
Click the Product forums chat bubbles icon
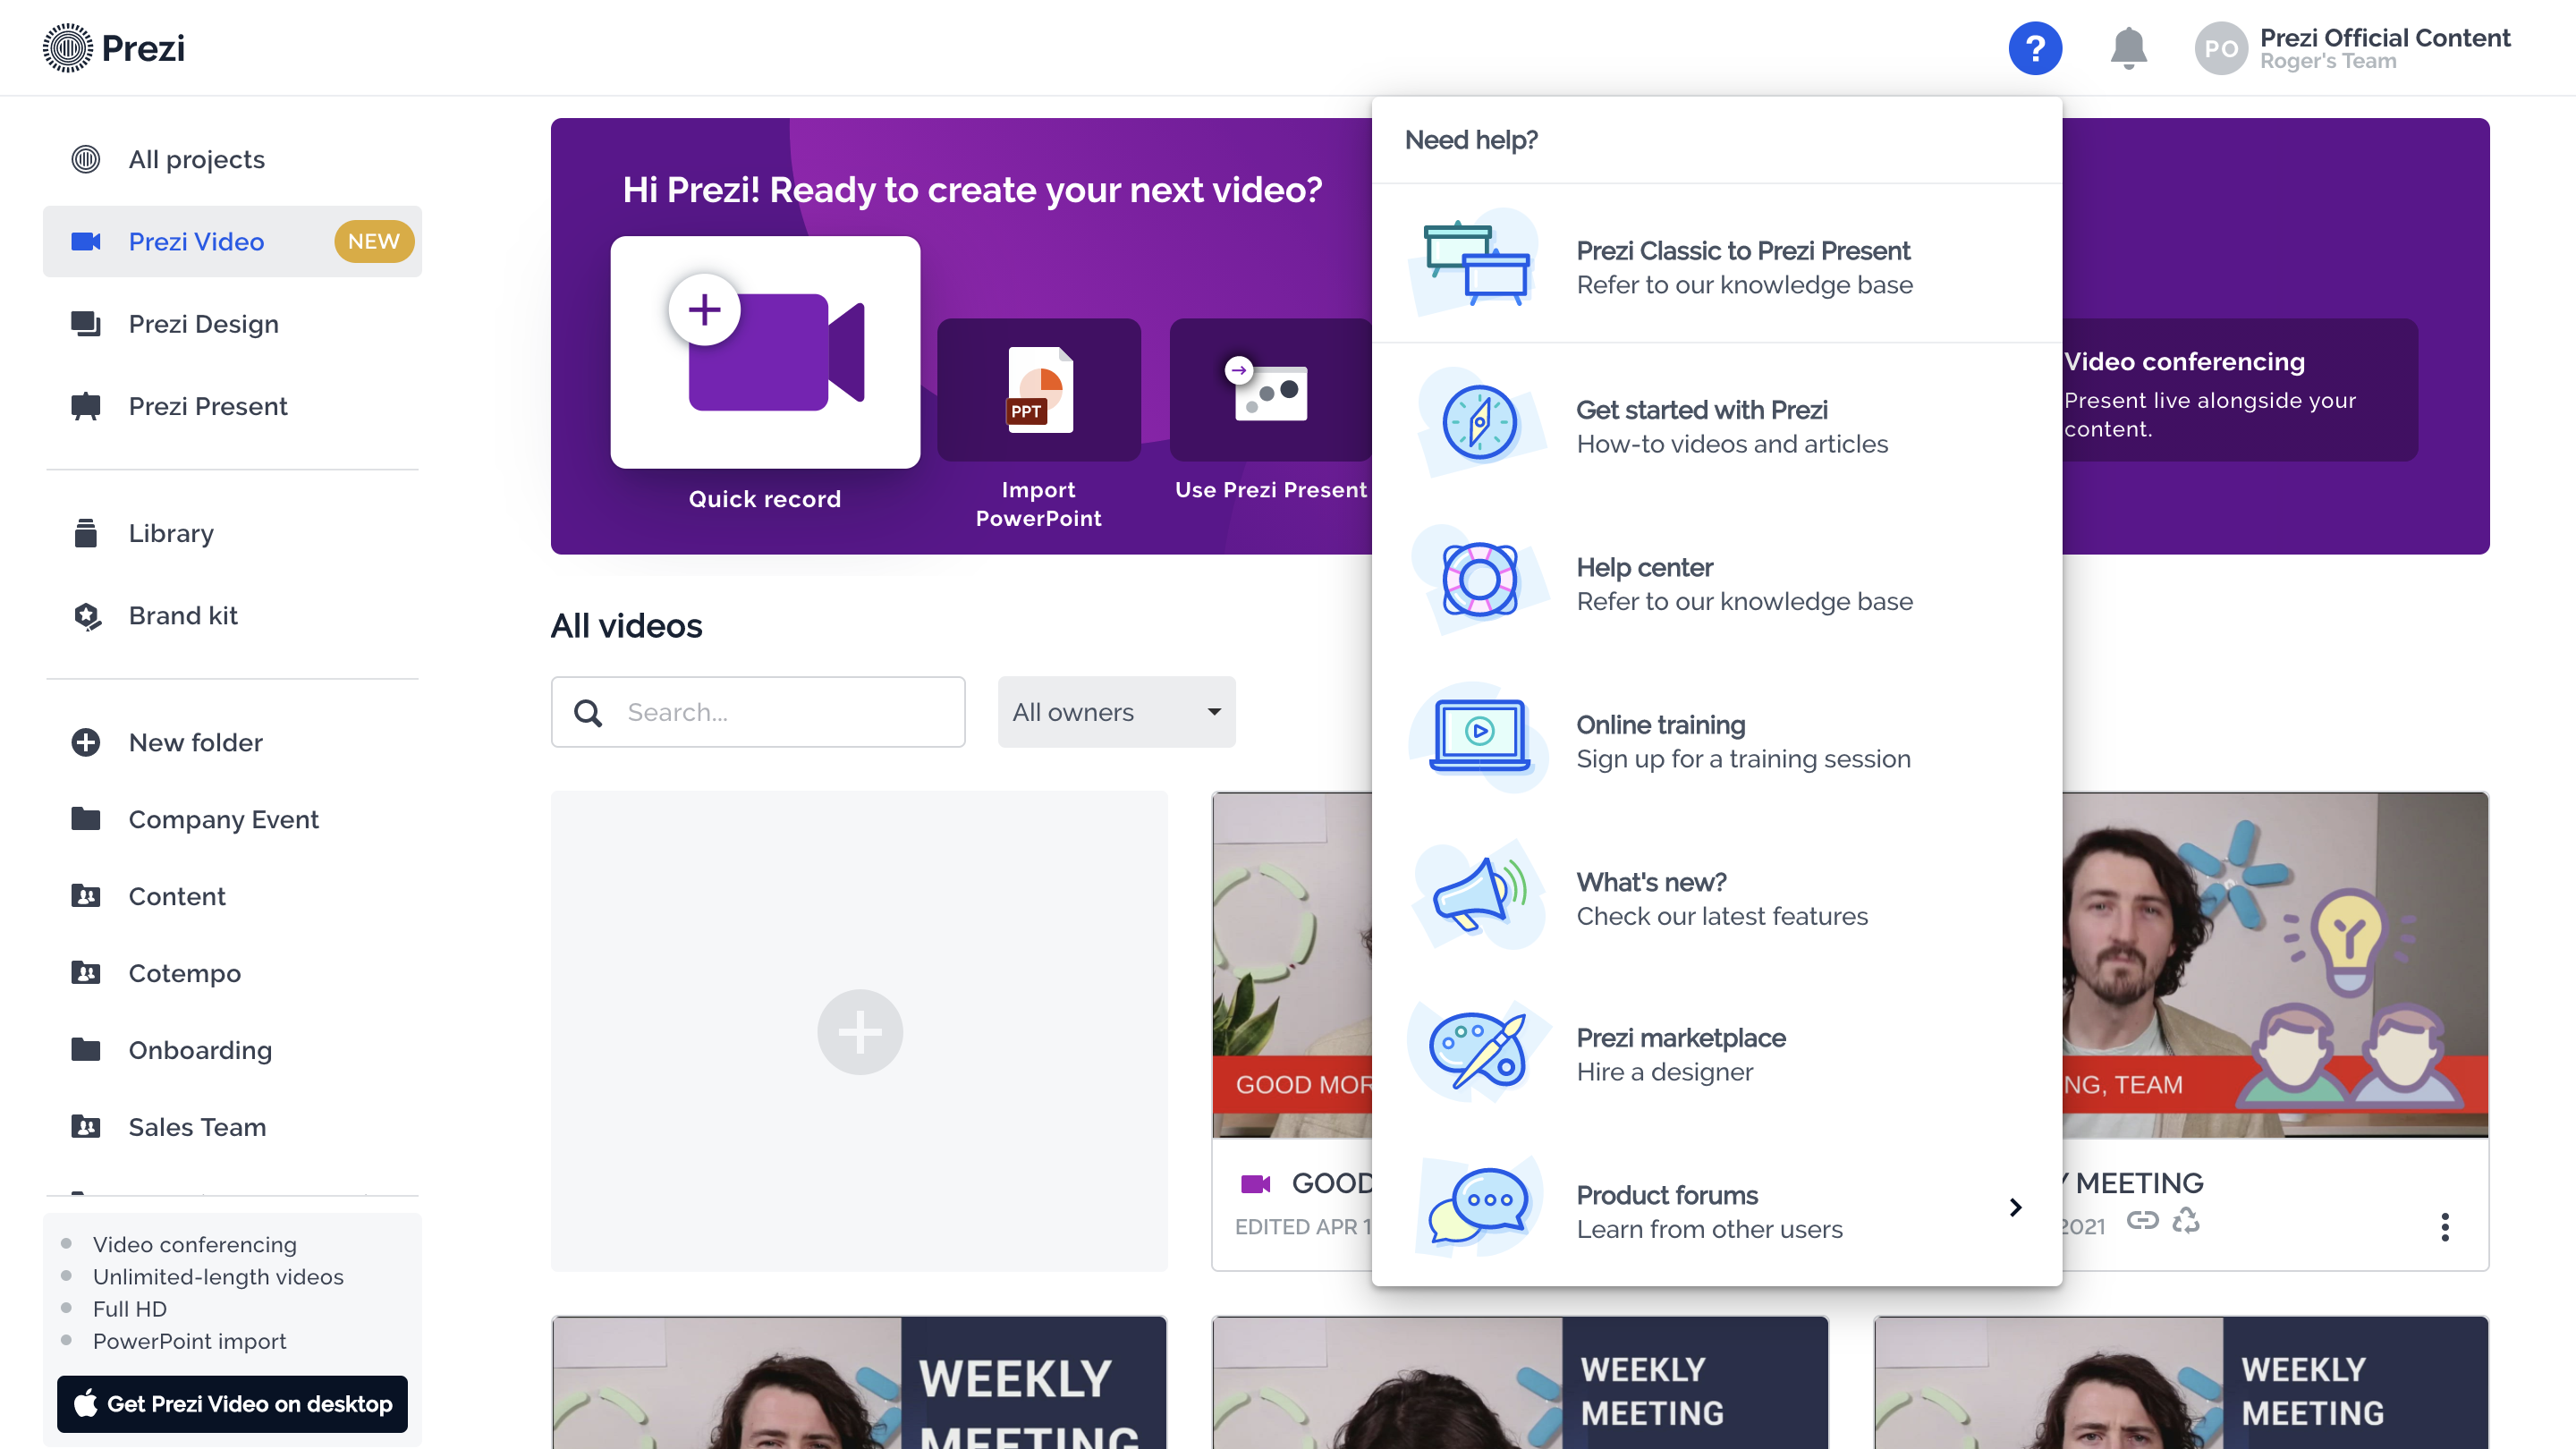click(x=1479, y=1207)
